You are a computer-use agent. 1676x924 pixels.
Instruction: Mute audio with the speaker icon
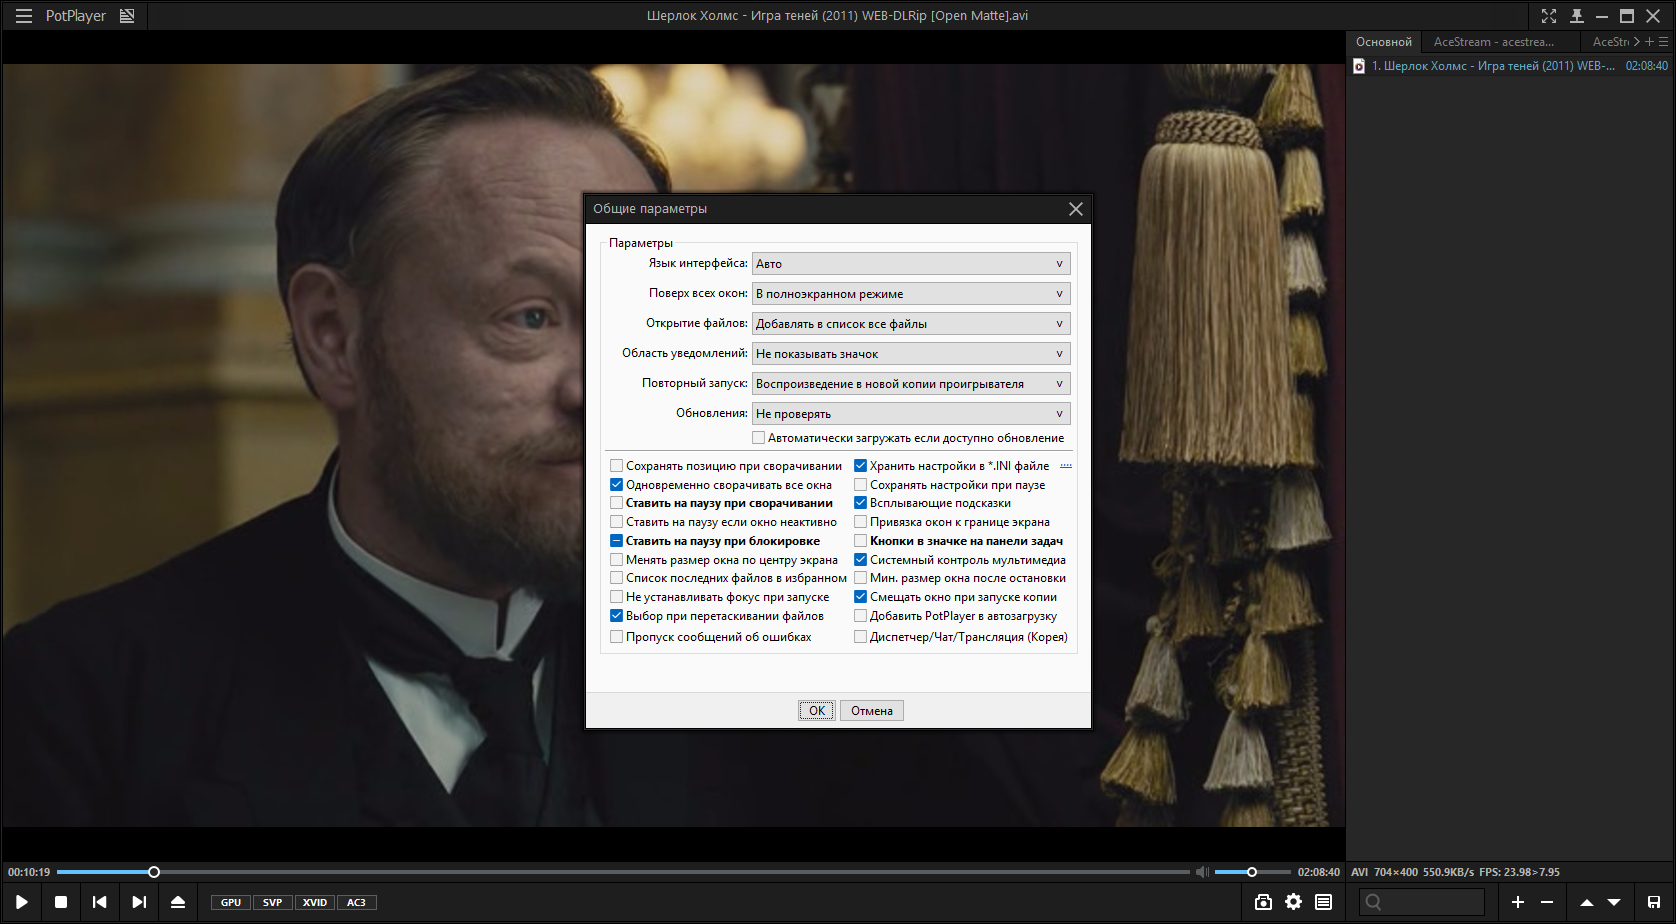1202,872
